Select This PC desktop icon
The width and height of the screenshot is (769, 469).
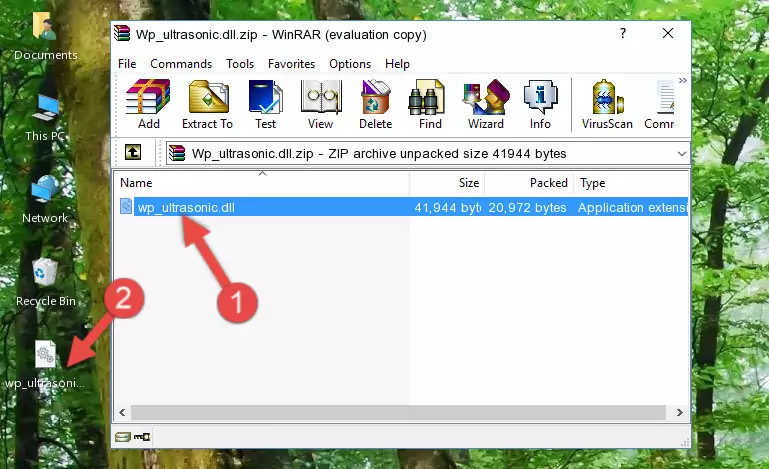click(x=45, y=118)
